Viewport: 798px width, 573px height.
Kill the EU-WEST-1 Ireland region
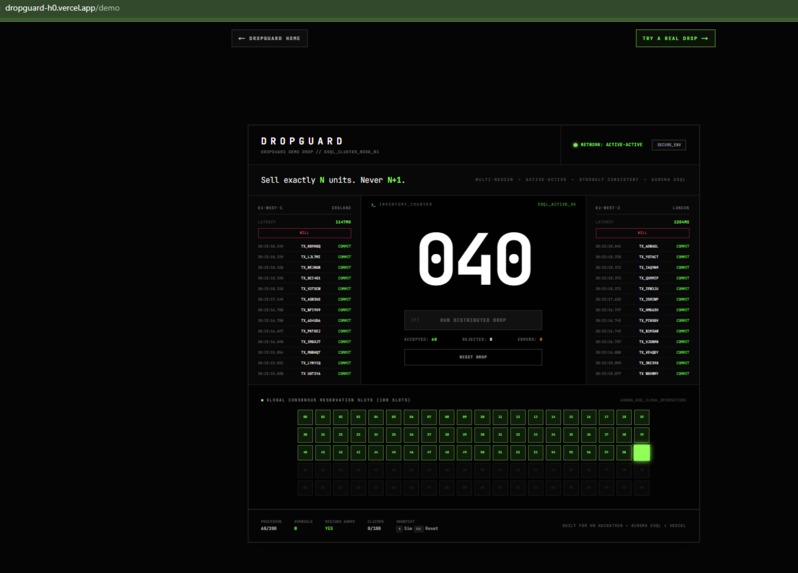click(304, 233)
